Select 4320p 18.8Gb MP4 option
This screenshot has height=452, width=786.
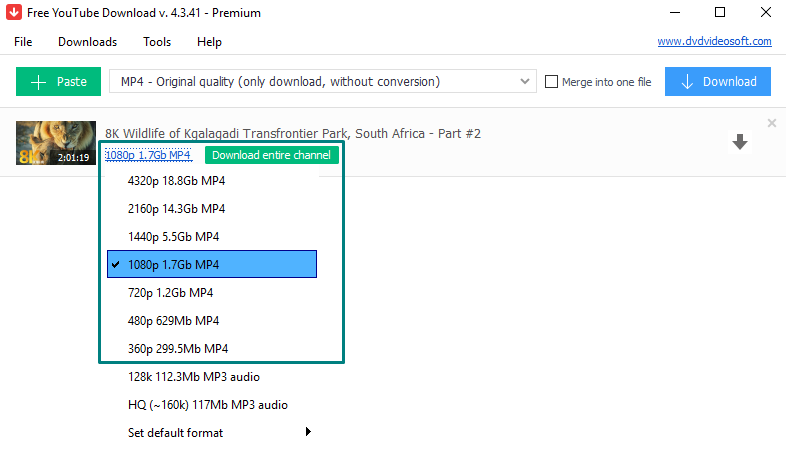point(212,180)
